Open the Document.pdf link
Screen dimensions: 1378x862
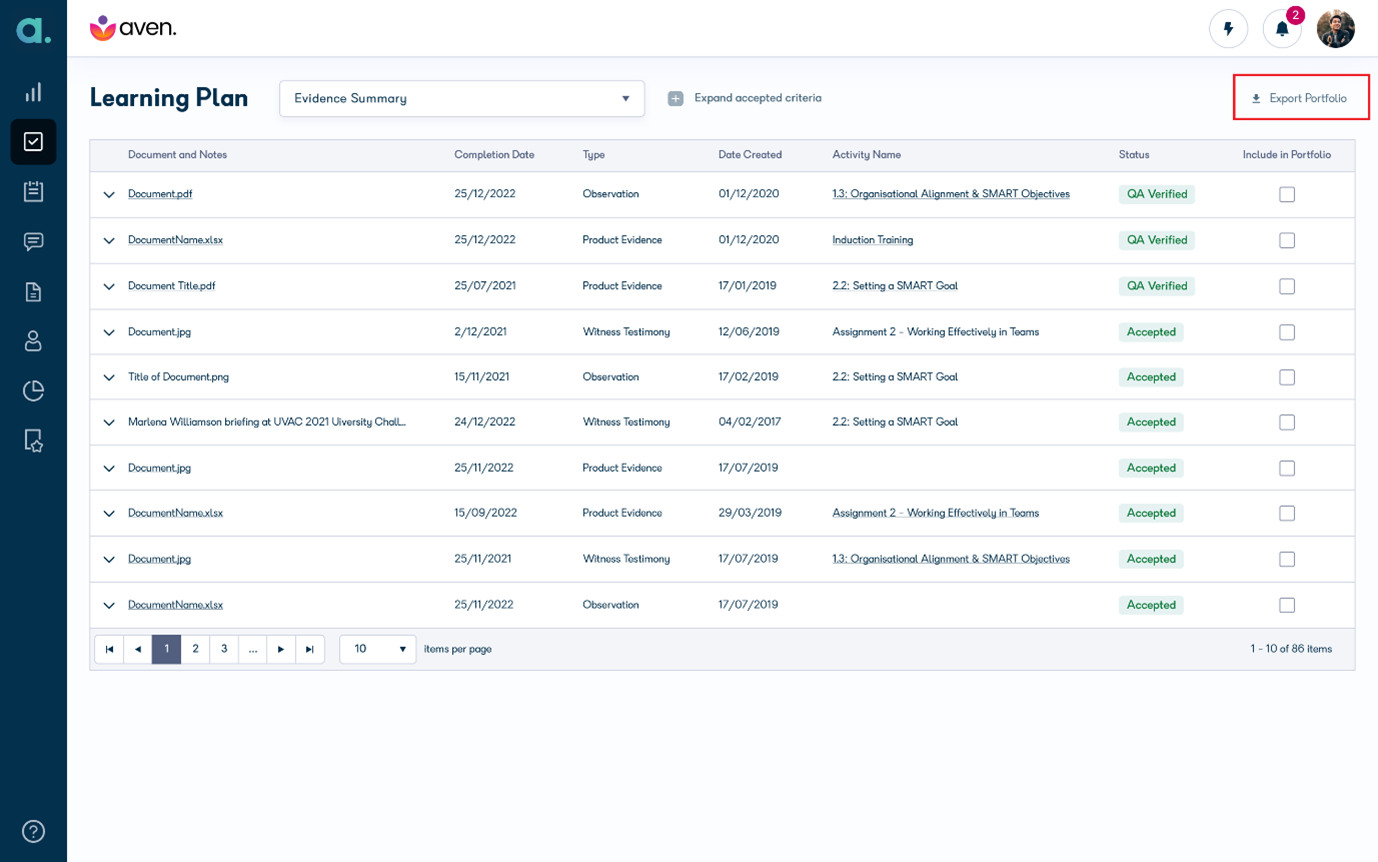pos(160,194)
